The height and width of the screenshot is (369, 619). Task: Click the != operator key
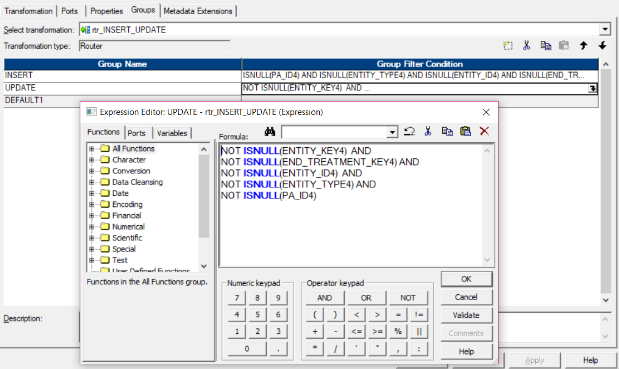pyautogui.click(x=418, y=315)
